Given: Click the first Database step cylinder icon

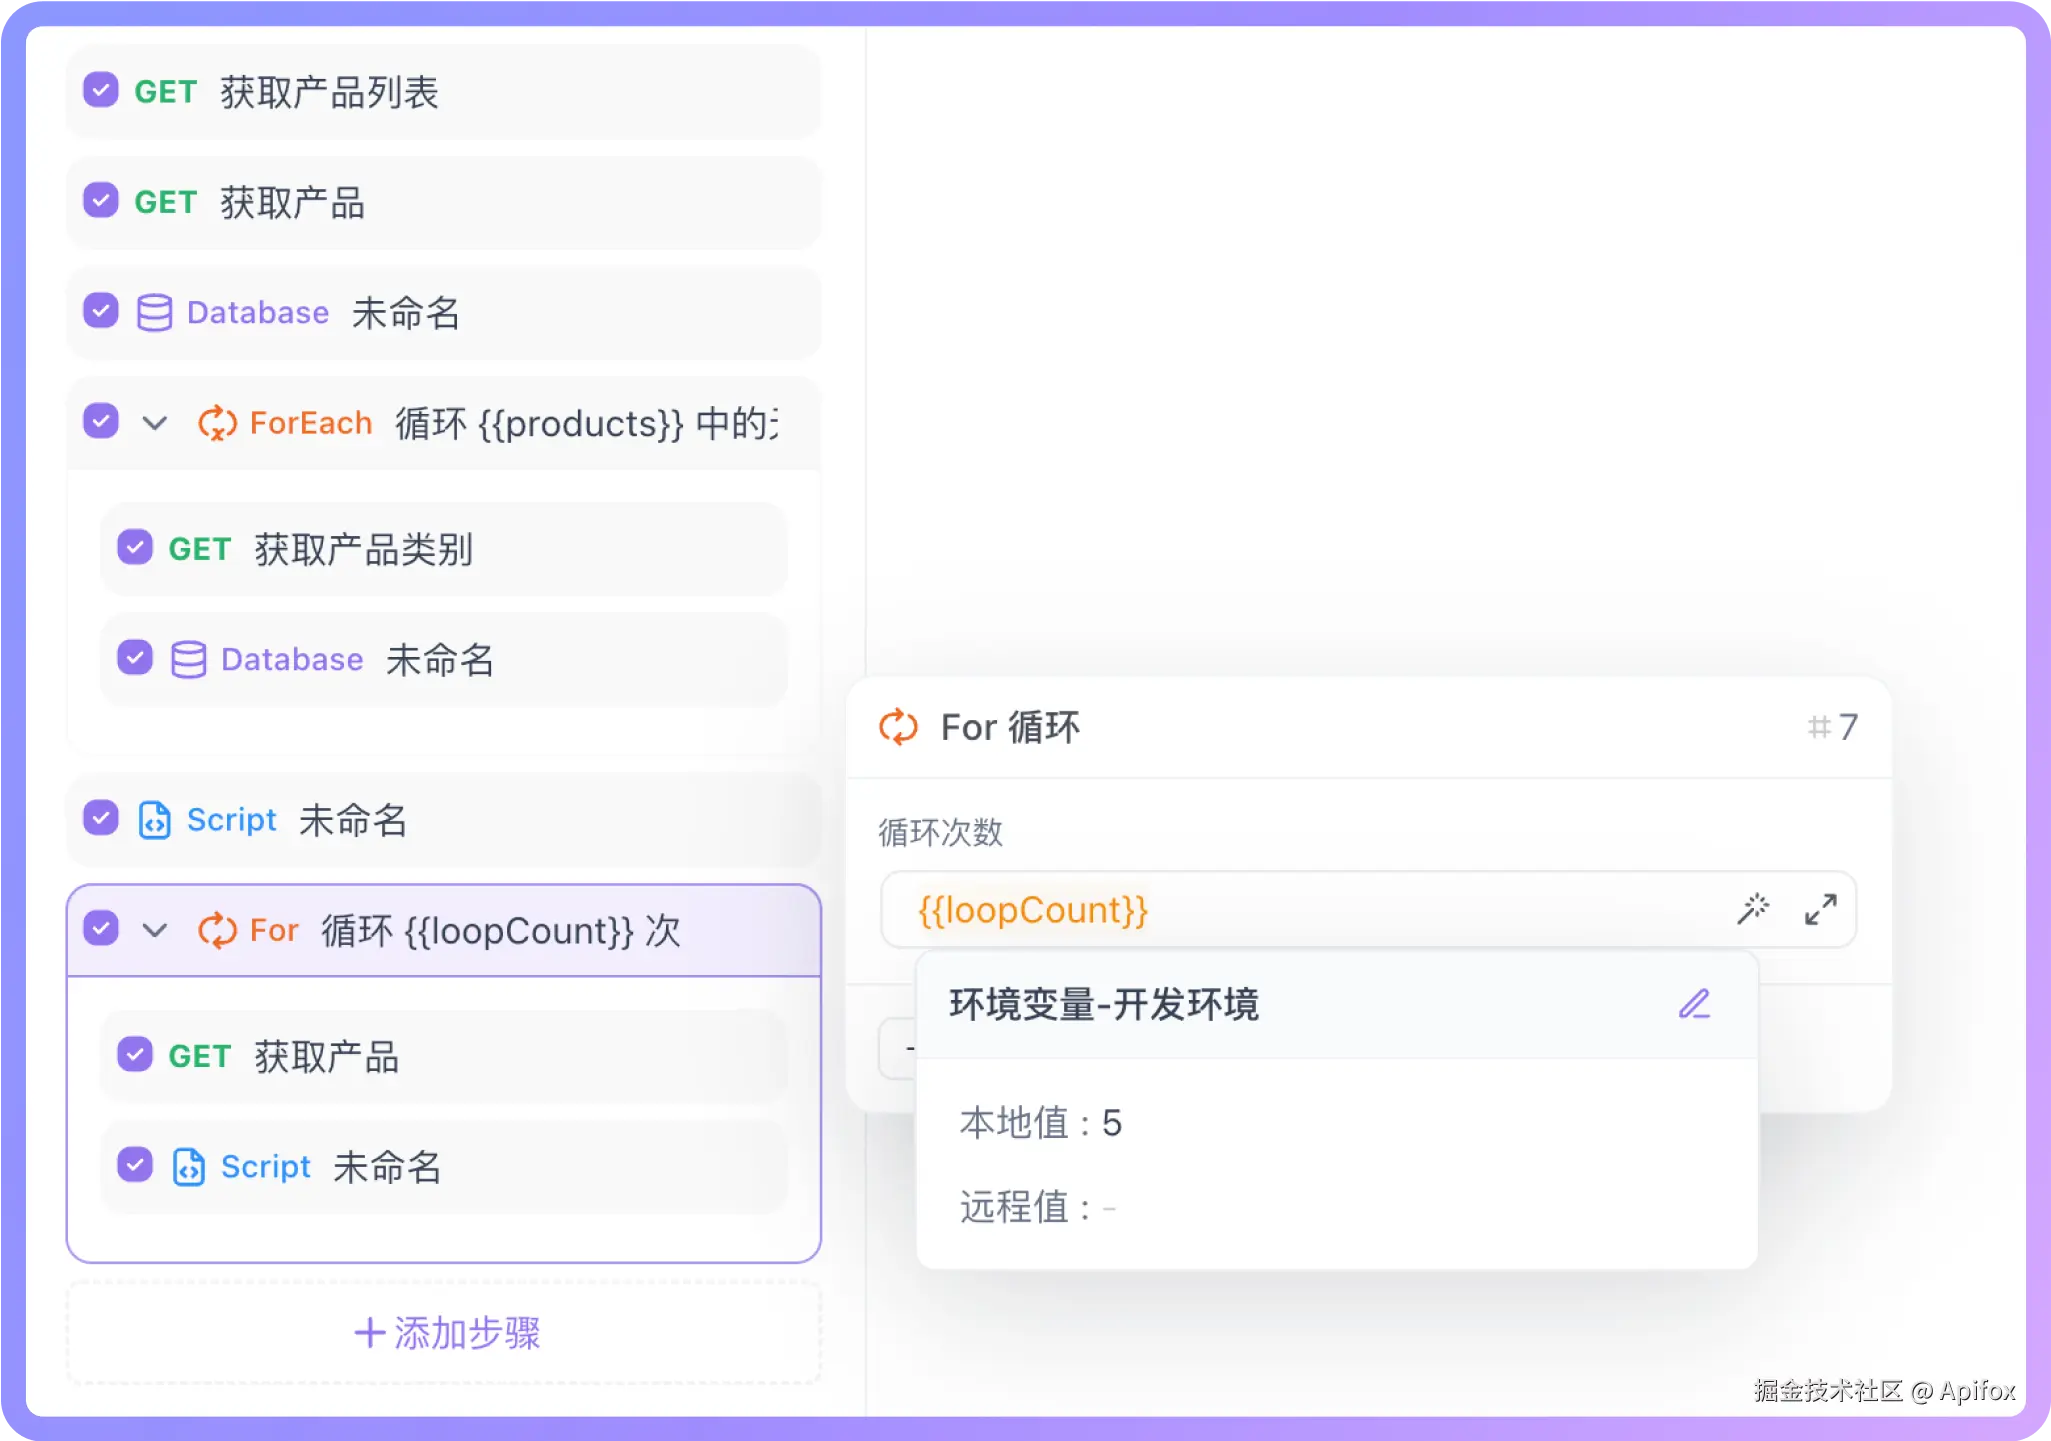Looking at the screenshot, I should click(x=154, y=313).
